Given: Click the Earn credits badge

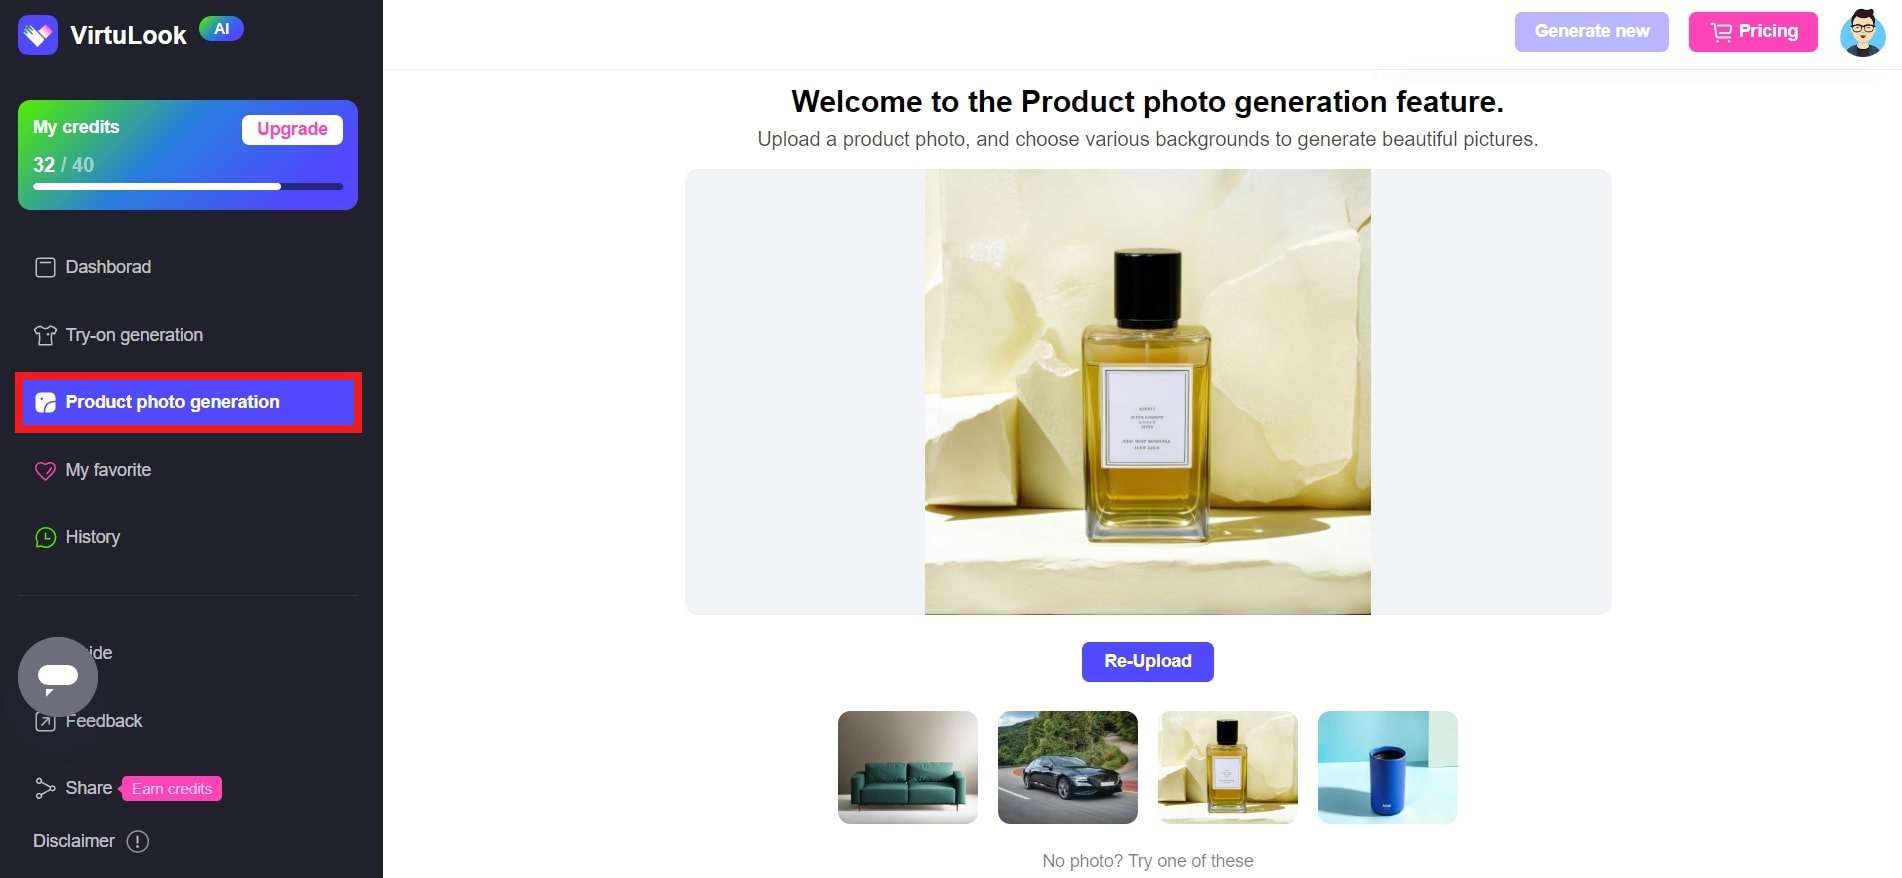Looking at the screenshot, I should point(172,789).
